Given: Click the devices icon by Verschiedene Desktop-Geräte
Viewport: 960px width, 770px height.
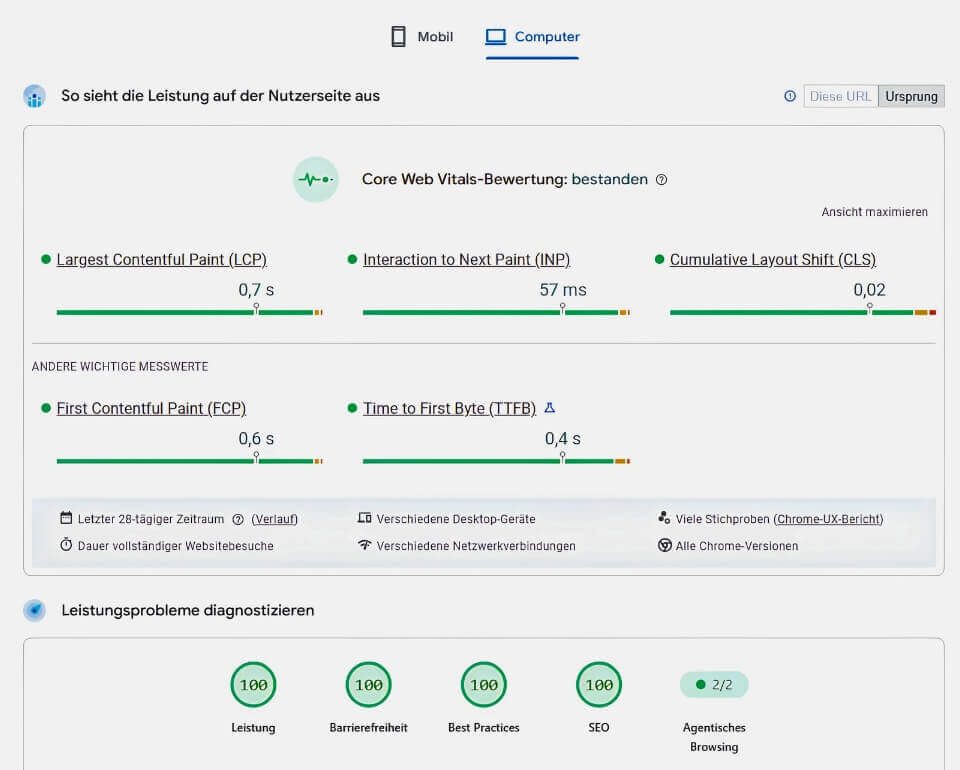Looking at the screenshot, I should click(365, 518).
